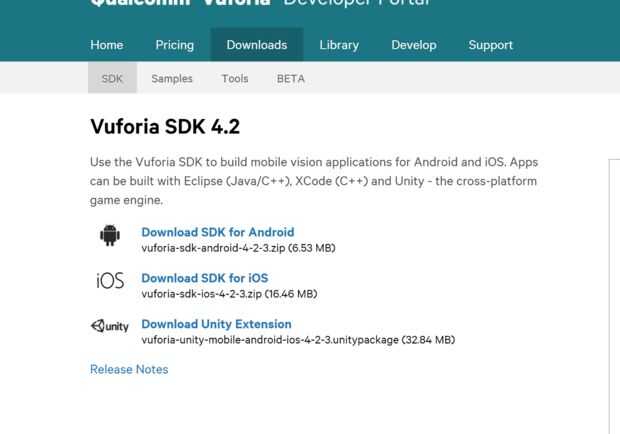Click Download SDK for Android link
Screen dimensions: 620x434
point(218,232)
